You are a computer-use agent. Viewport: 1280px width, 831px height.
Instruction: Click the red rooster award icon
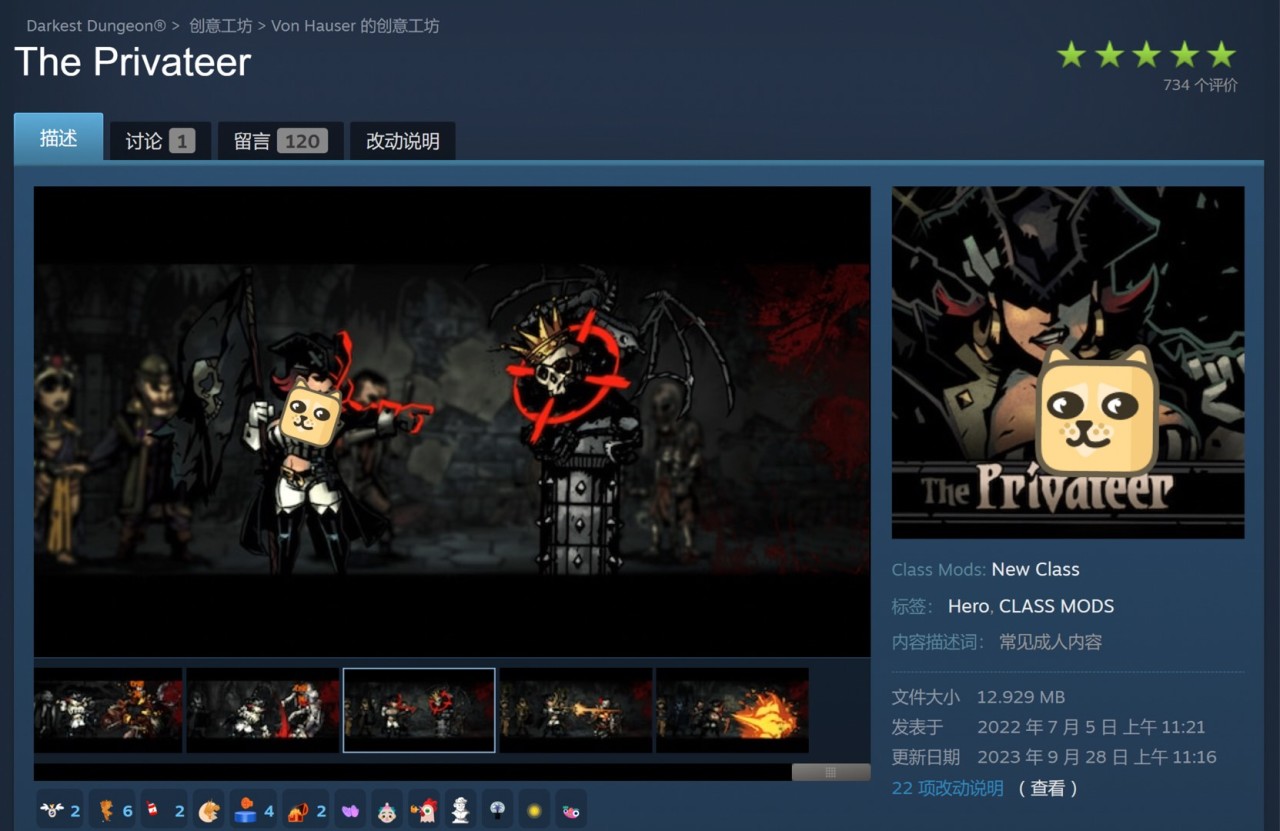[x=424, y=810]
